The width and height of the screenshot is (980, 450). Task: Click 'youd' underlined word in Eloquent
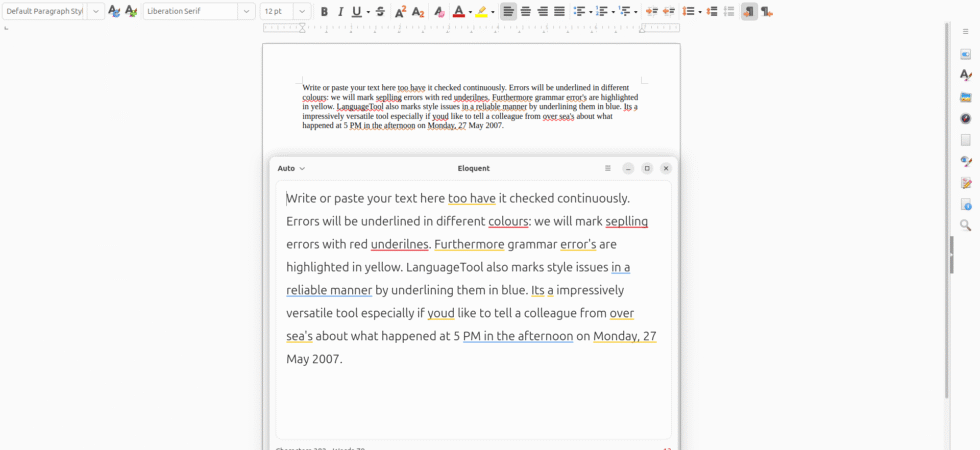pos(441,312)
